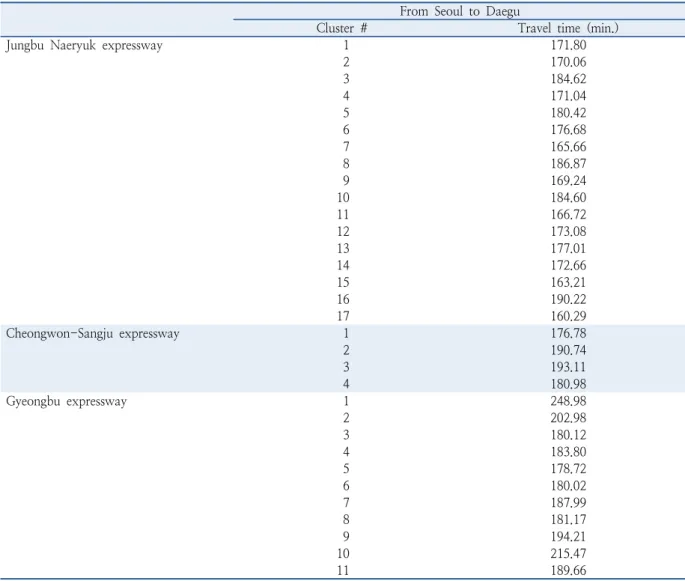Click the travel time value 248.98
This screenshot has width=685, height=581.
(568, 401)
